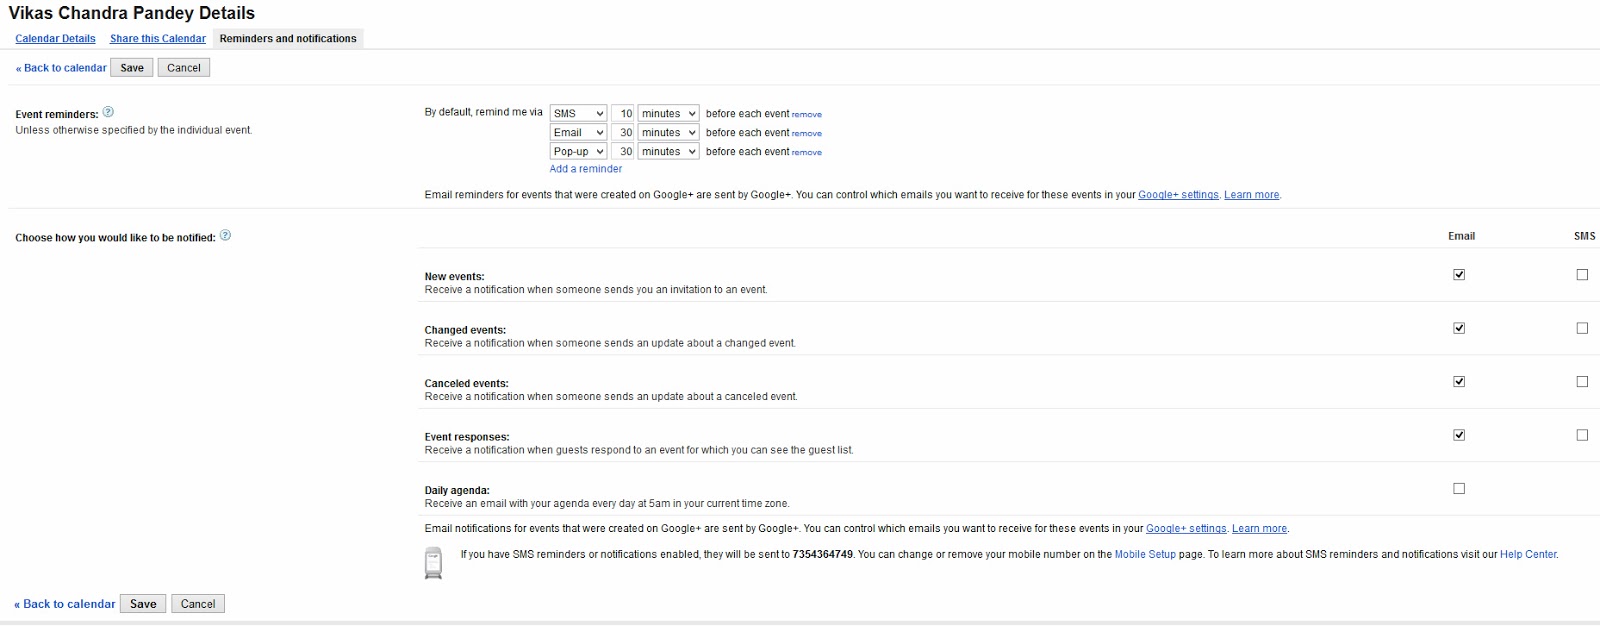Click the mobile phone icon near SMS note
1600x626 pixels.
(433, 562)
